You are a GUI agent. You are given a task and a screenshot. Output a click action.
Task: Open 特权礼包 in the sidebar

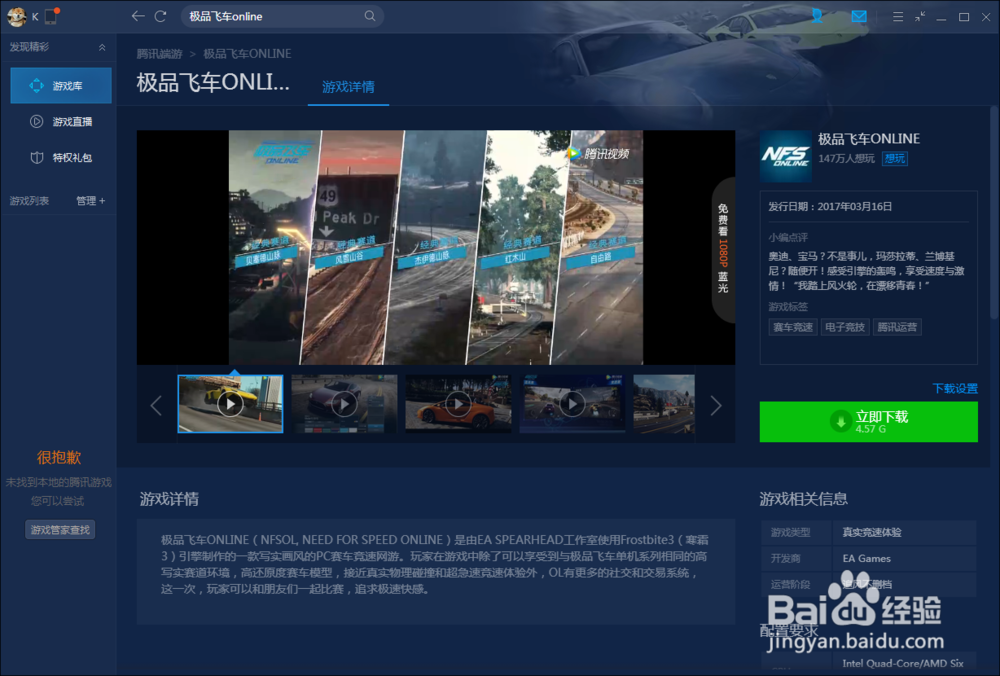[61, 158]
